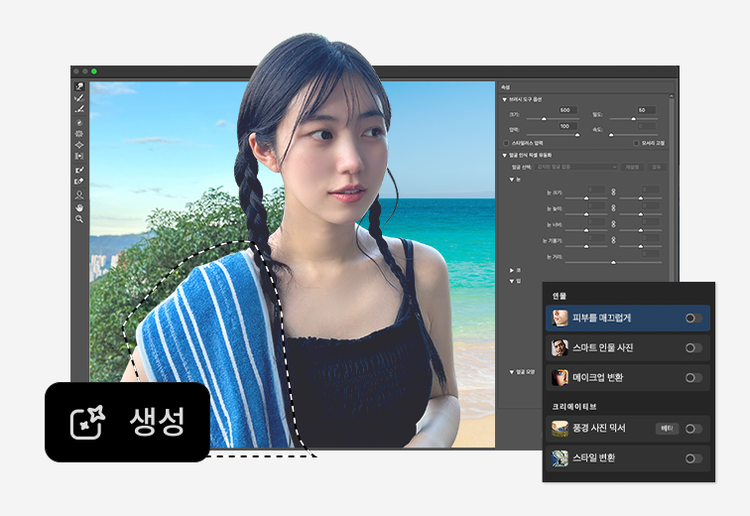This screenshot has height=516, width=750.
Task: Select the Pucker tool
Action: [79, 134]
